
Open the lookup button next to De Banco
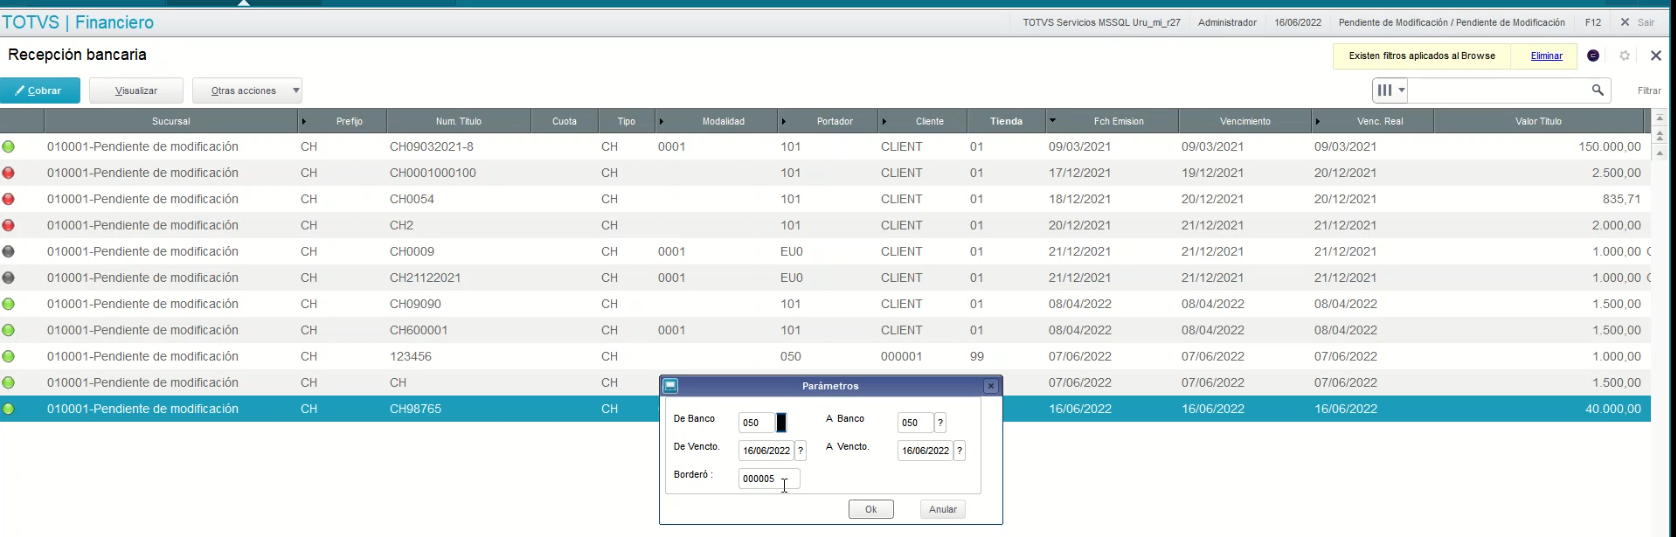pos(781,423)
